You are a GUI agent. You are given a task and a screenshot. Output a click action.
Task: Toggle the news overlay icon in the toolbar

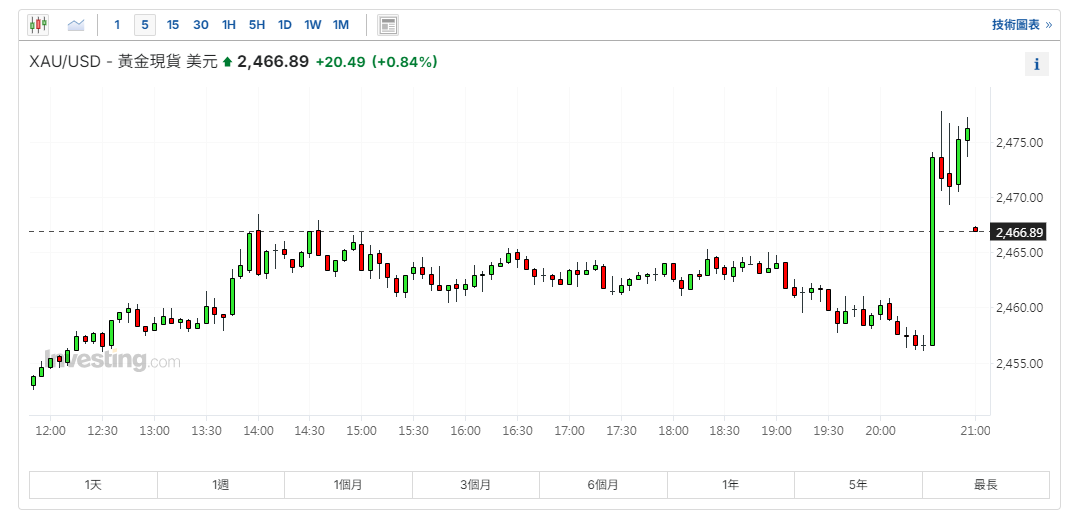pyautogui.click(x=388, y=25)
